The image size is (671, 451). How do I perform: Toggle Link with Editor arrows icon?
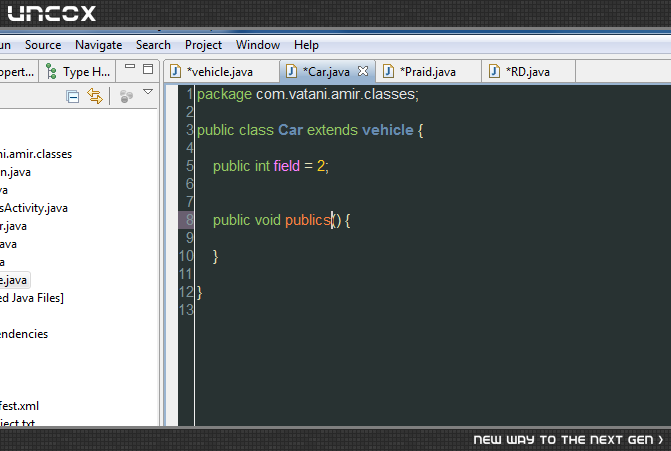pyautogui.click(x=95, y=96)
